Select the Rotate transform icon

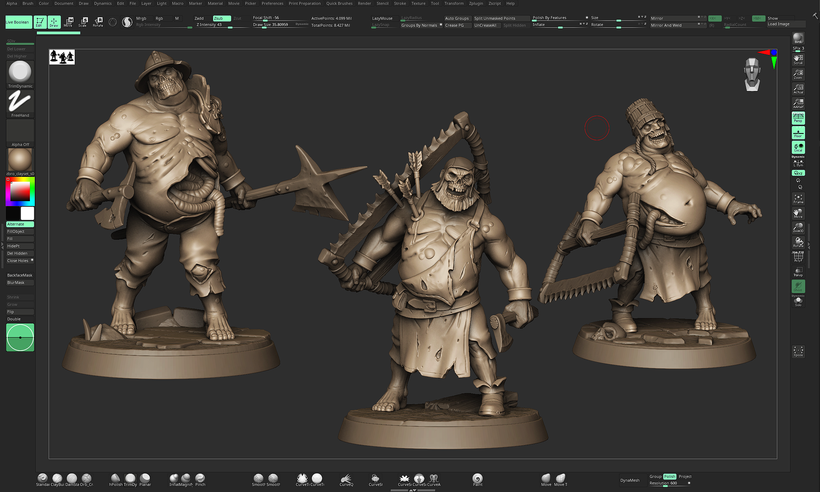click(97, 20)
